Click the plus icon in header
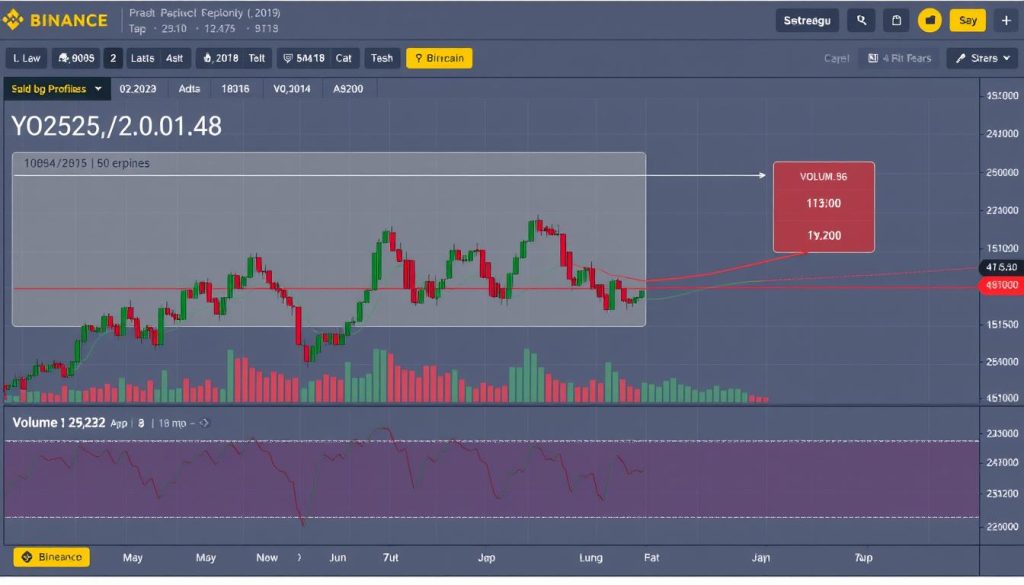This screenshot has width=1024, height=585. tap(1006, 20)
